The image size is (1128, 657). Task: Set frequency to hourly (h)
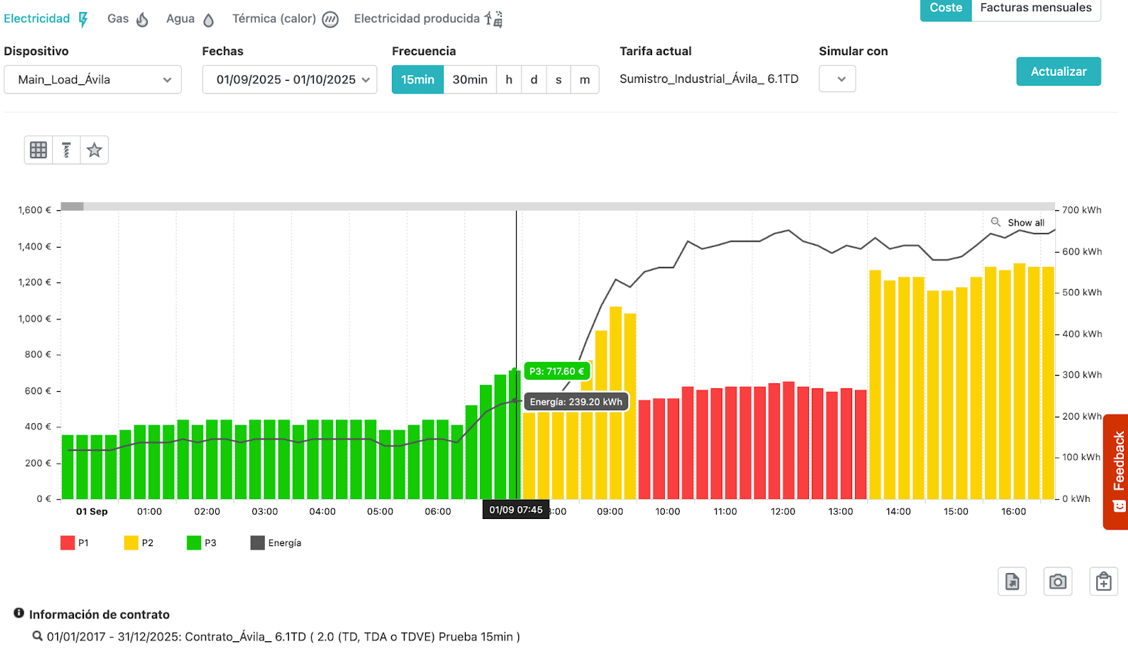(x=509, y=80)
